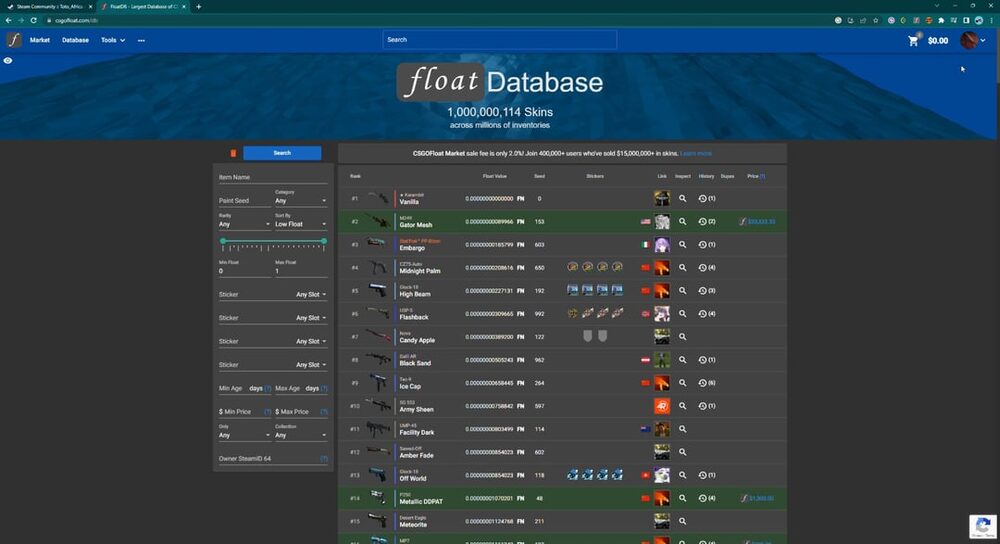Click first sticker on Flashback row
Viewport: 1000px width, 544px height.
[573, 313]
